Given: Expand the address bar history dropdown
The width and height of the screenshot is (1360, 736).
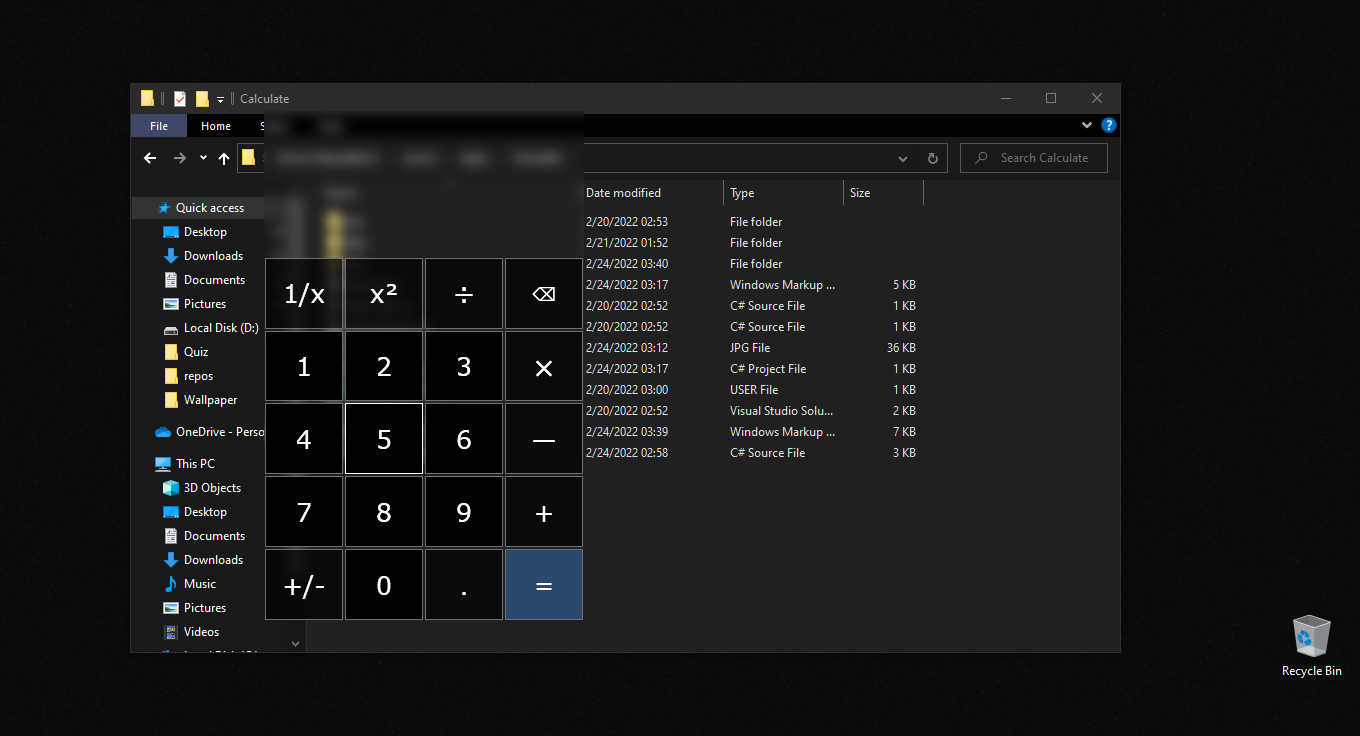Looking at the screenshot, I should 903,158.
